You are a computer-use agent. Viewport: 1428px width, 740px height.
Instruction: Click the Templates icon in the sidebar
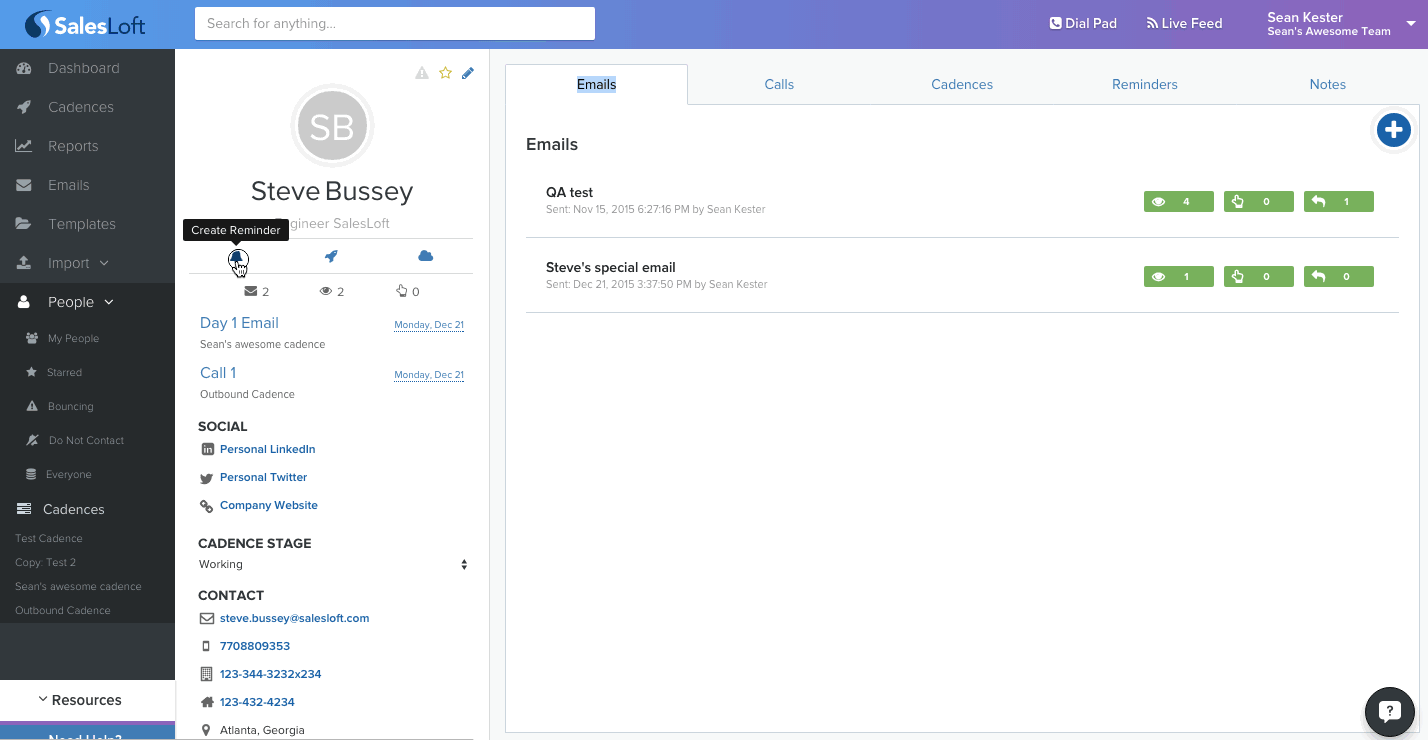(22, 223)
